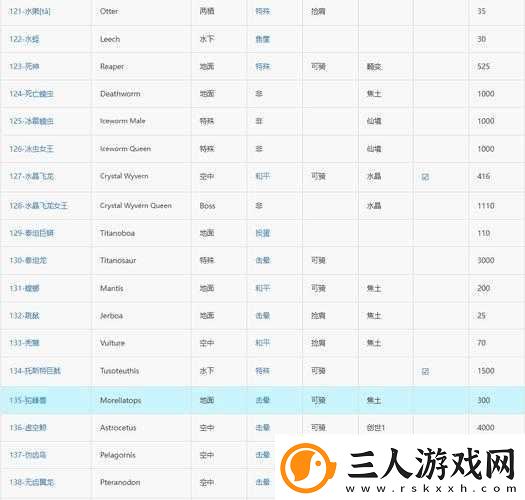Image resolution: width=525 pixels, height=500 pixels.
Task: Open the entry link numbered 137 for Pelagornis
Action: pos(28,455)
